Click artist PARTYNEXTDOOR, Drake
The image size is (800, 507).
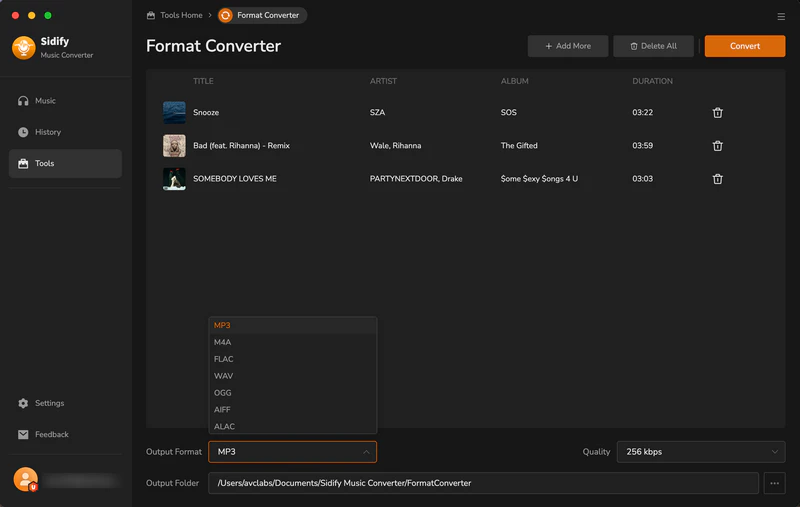[x=416, y=179]
